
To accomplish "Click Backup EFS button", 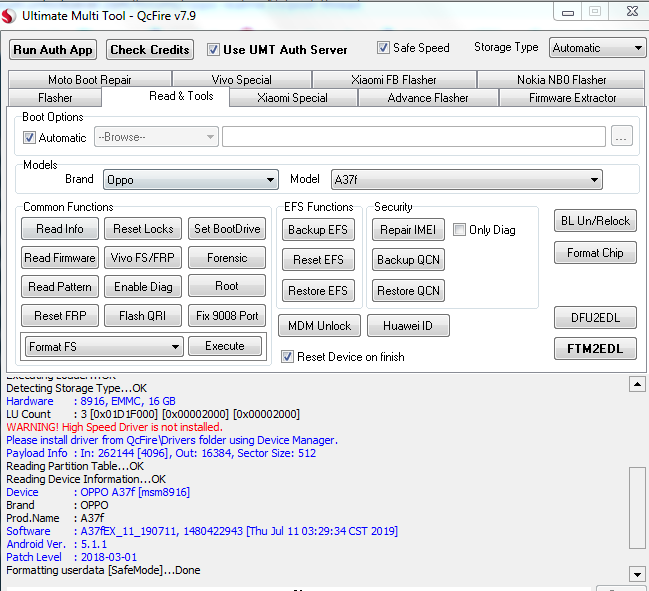I will point(318,230).
